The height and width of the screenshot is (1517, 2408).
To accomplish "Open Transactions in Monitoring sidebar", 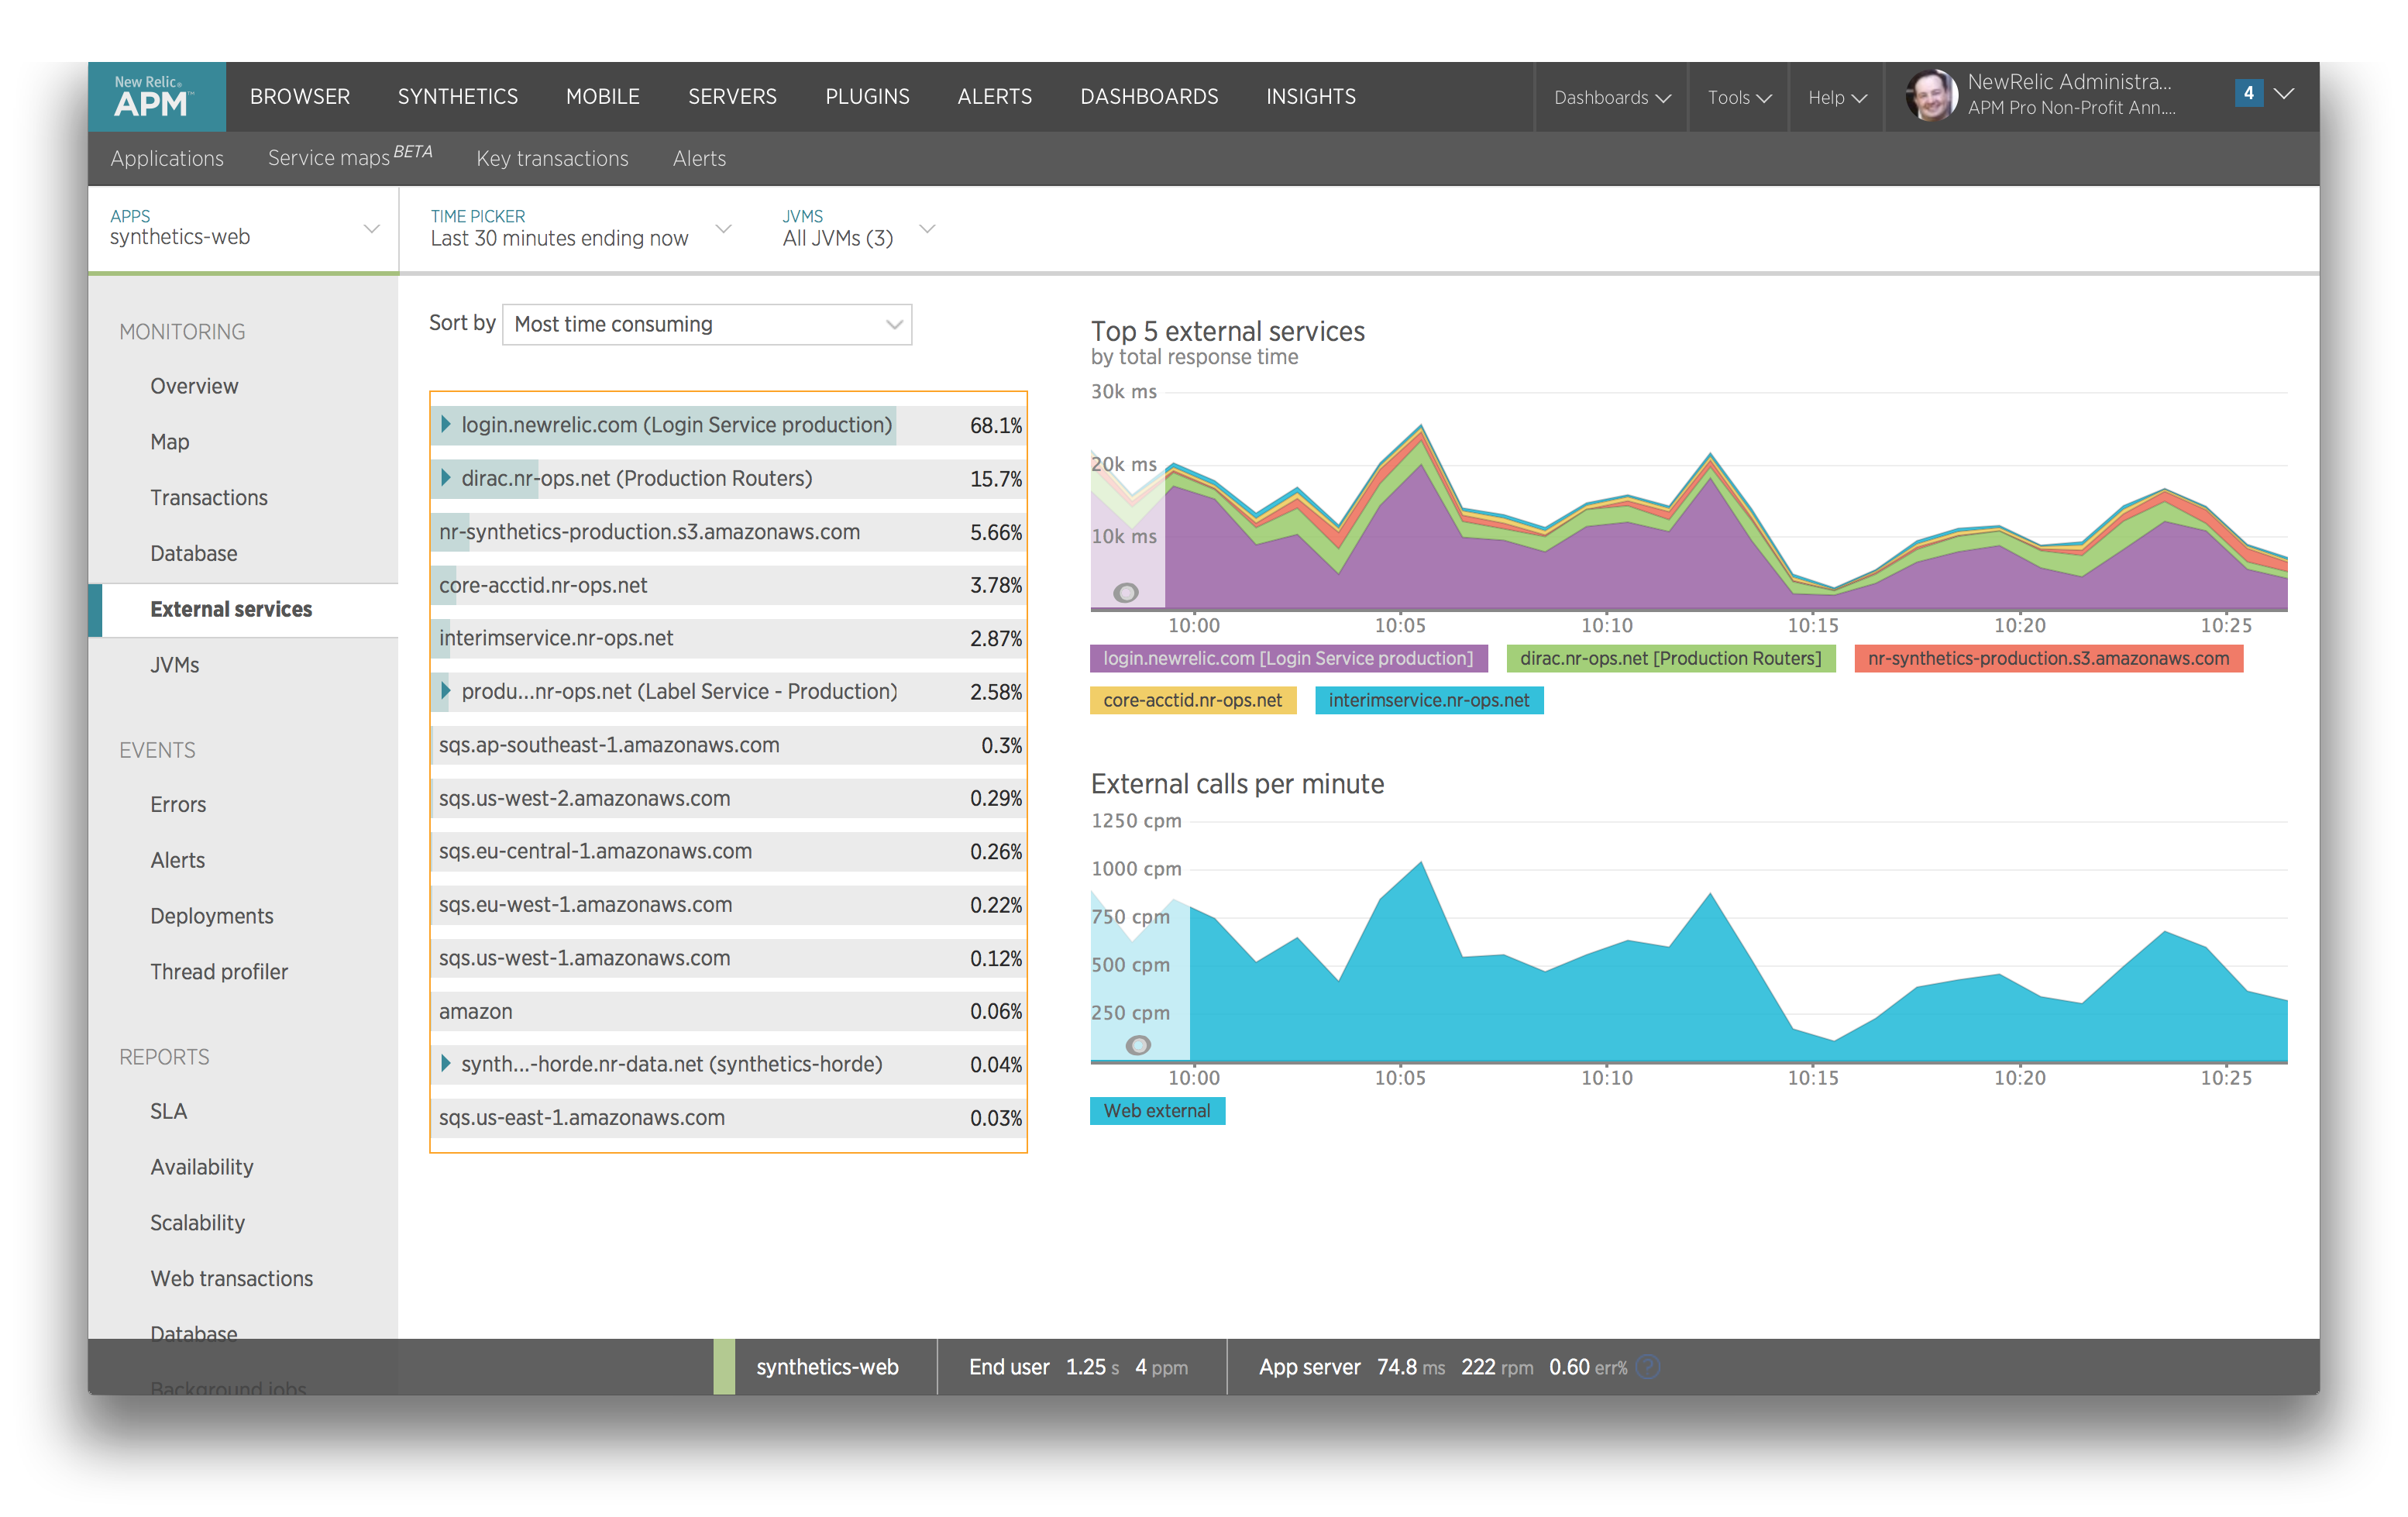I will pyautogui.click(x=209, y=497).
